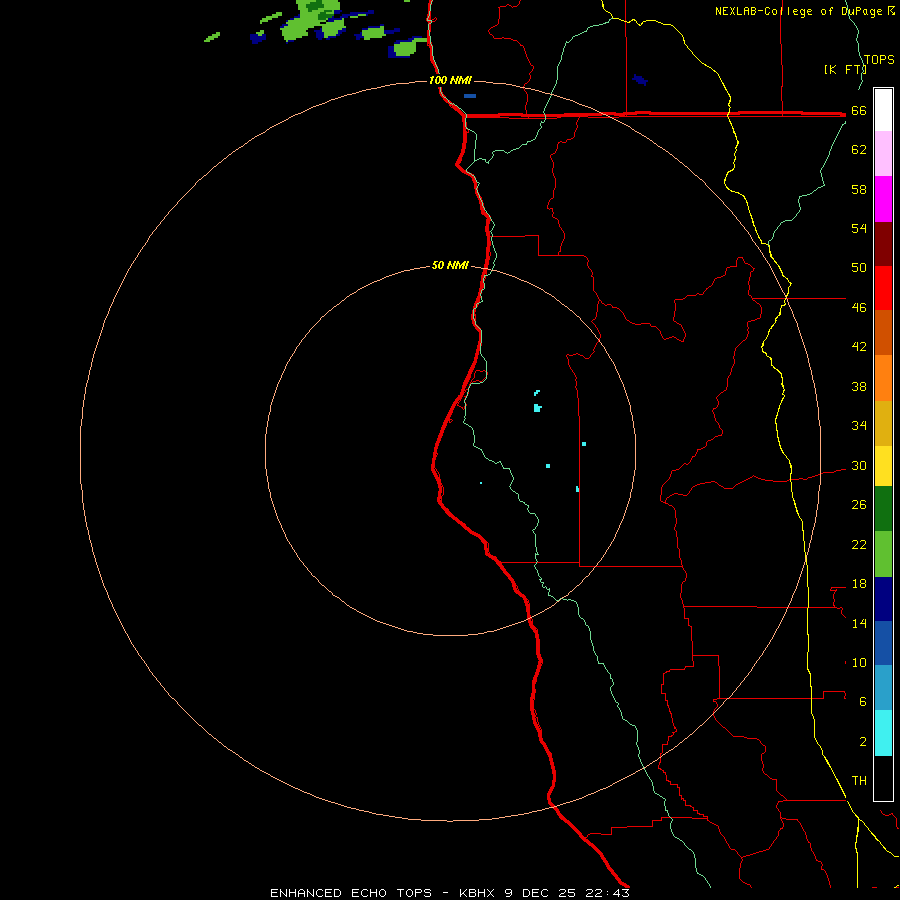
Task: Click the dark blue echo in the northeast corner
Action: (640, 80)
